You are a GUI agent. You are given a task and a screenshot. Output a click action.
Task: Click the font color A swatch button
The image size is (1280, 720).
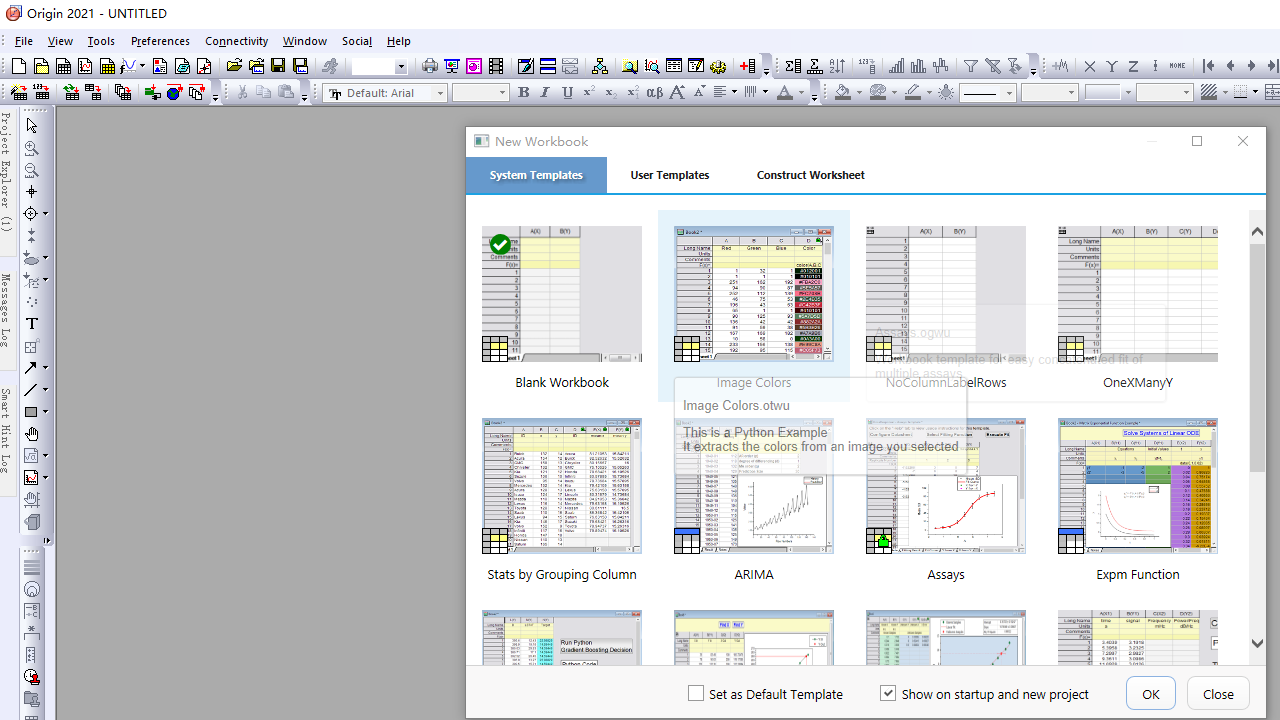point(784,93)
